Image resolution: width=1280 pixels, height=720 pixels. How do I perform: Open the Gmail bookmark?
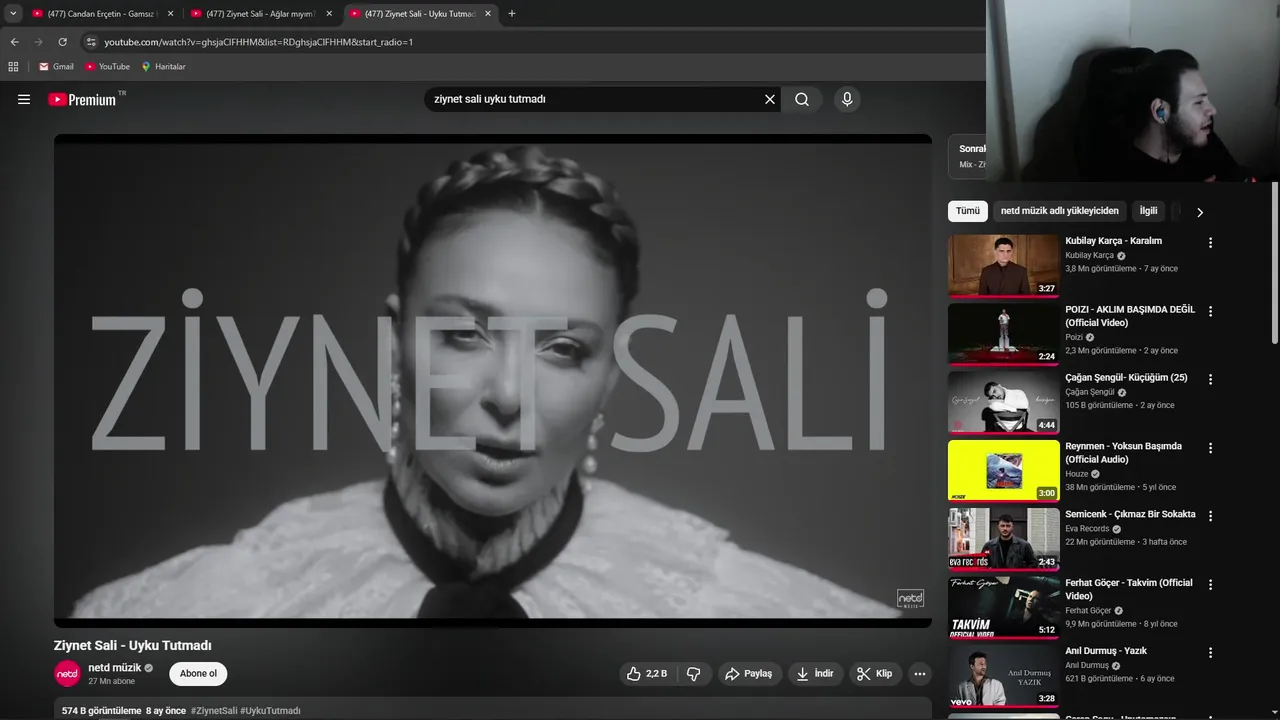(56, 67)
